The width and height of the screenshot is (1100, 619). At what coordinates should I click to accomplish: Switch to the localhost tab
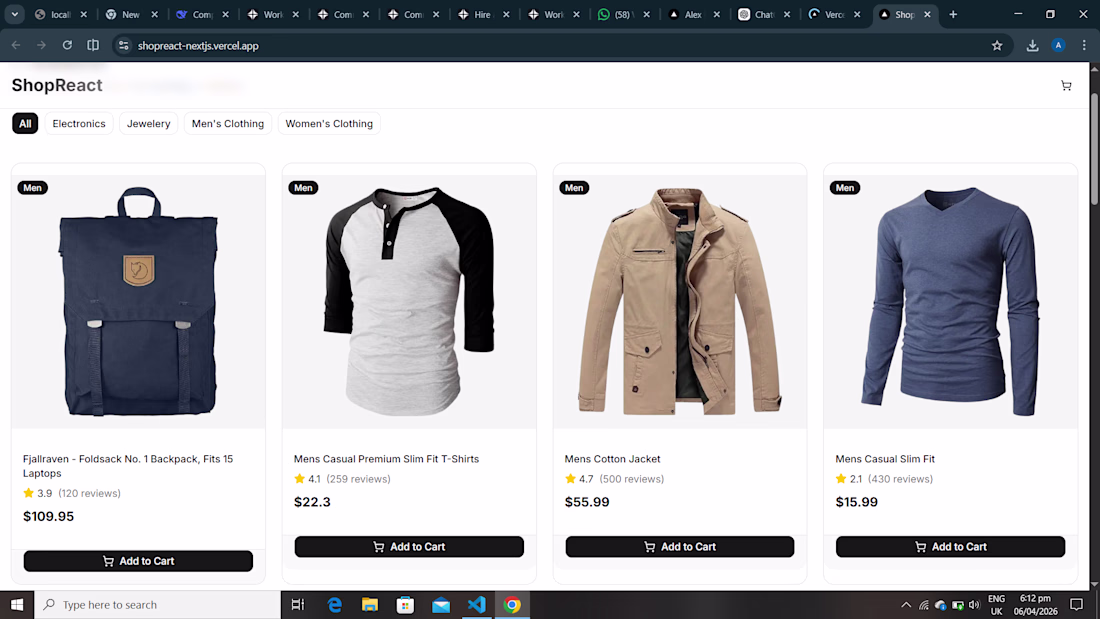60,14
